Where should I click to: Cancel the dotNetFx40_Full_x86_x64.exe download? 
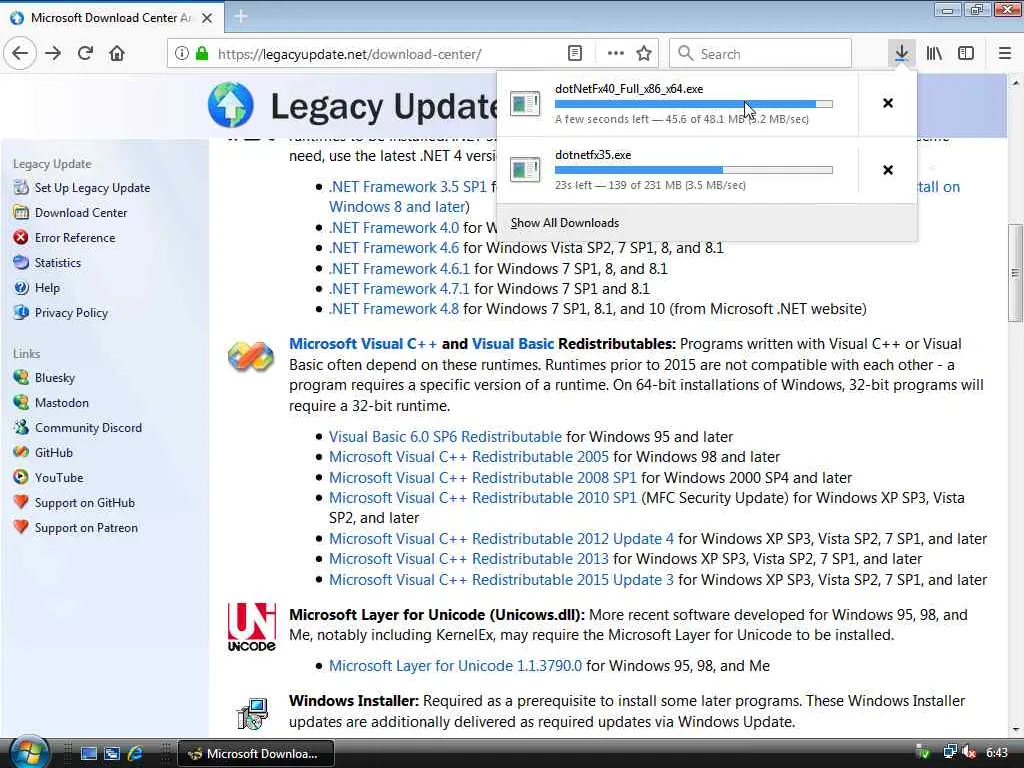888,103
